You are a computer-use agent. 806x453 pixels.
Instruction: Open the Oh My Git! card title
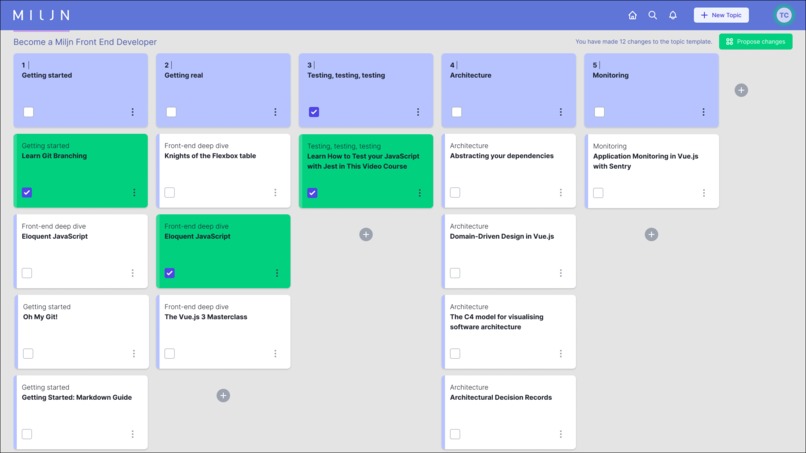[x=40, y=317]
